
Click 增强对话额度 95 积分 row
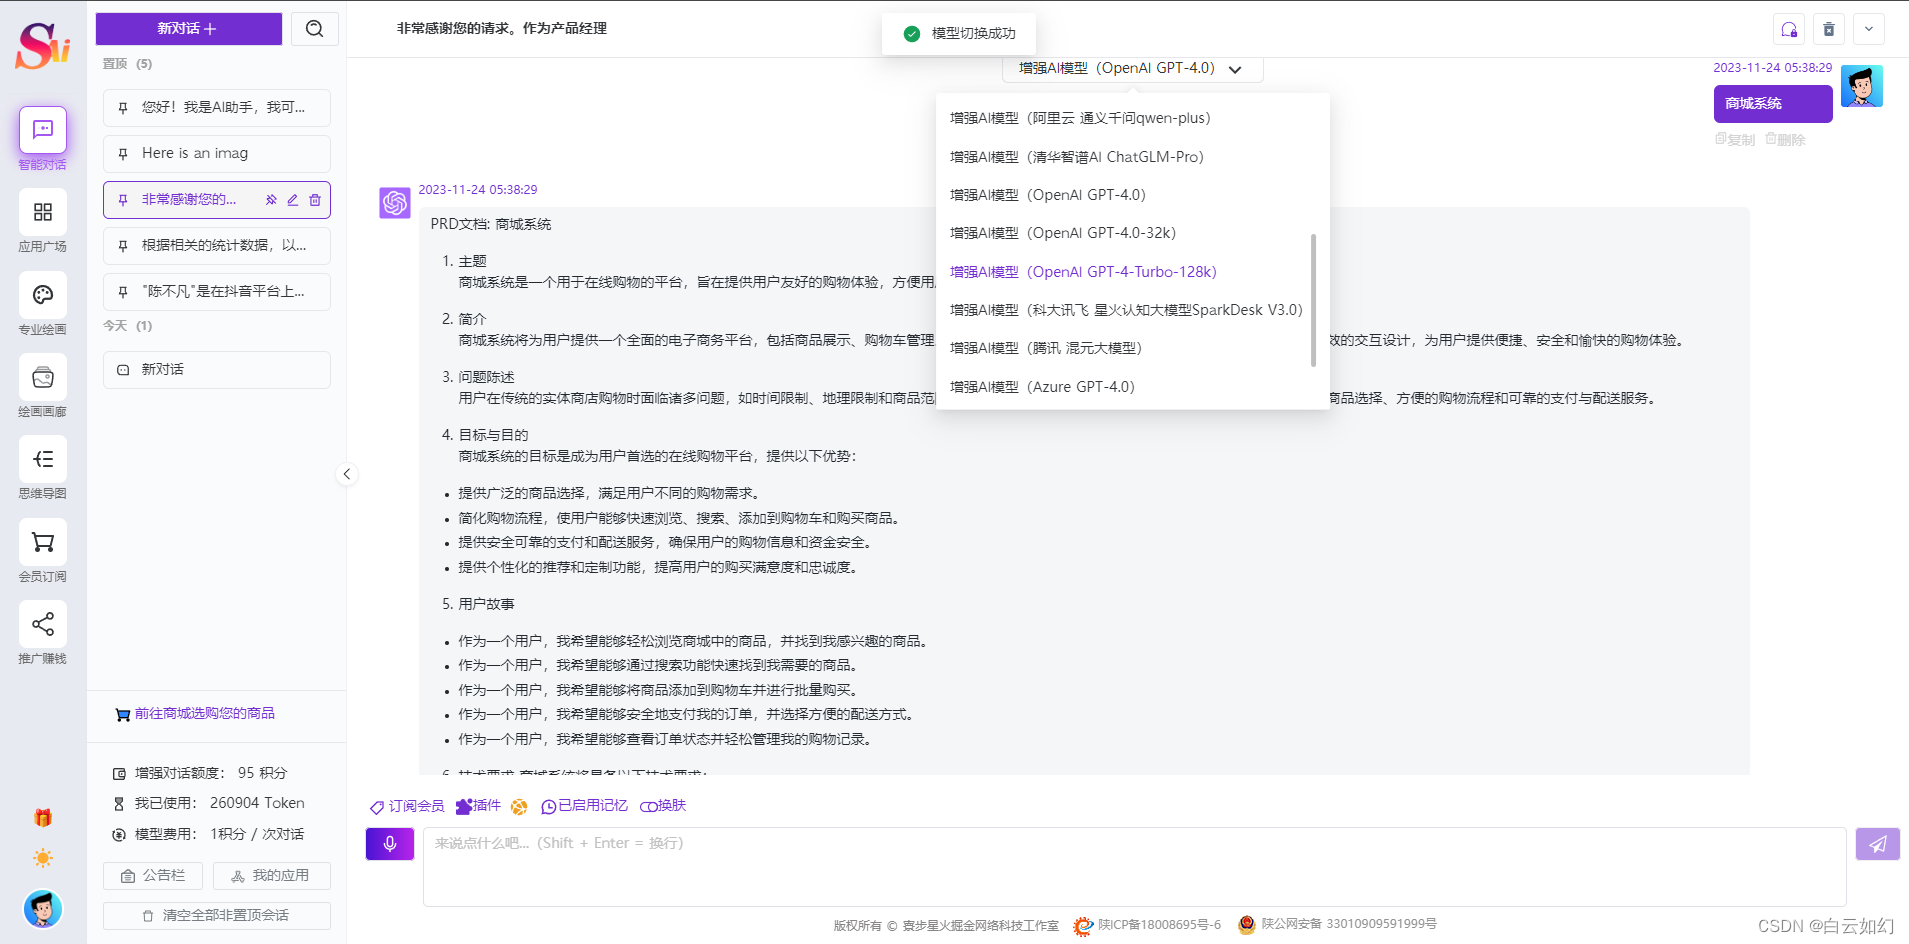click(x=201, y=774)
